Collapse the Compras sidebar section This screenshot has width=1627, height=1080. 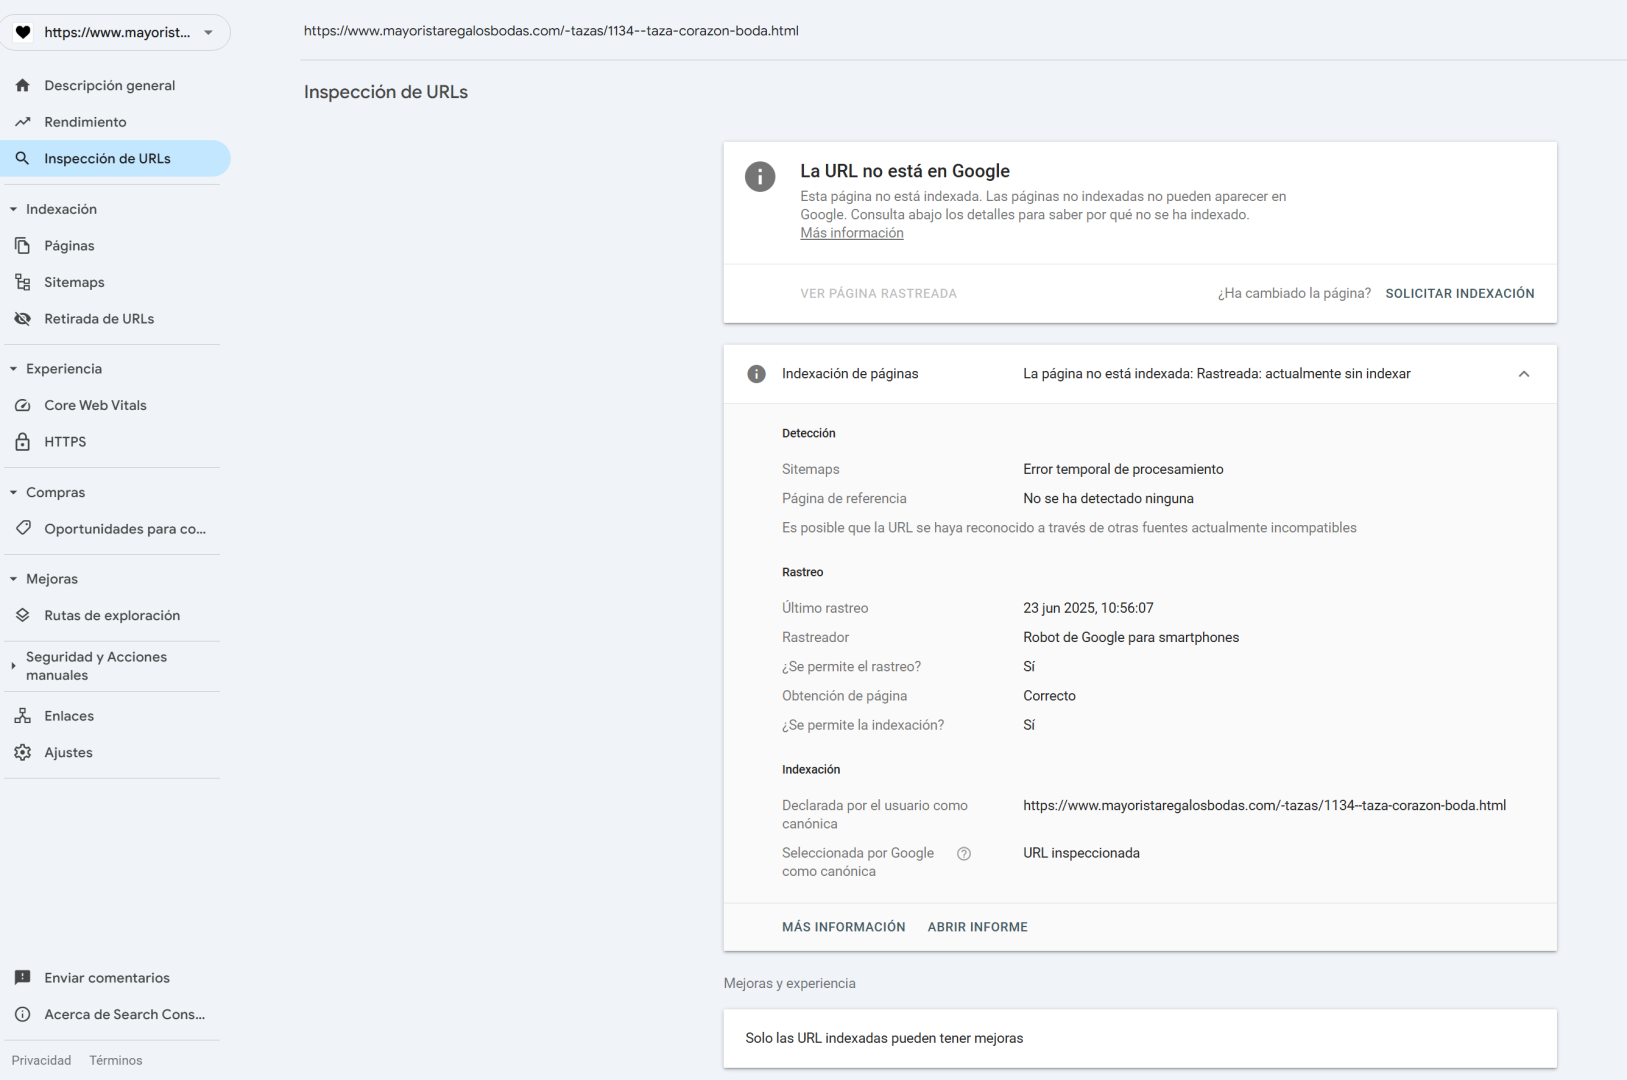[x=13, y=492]
